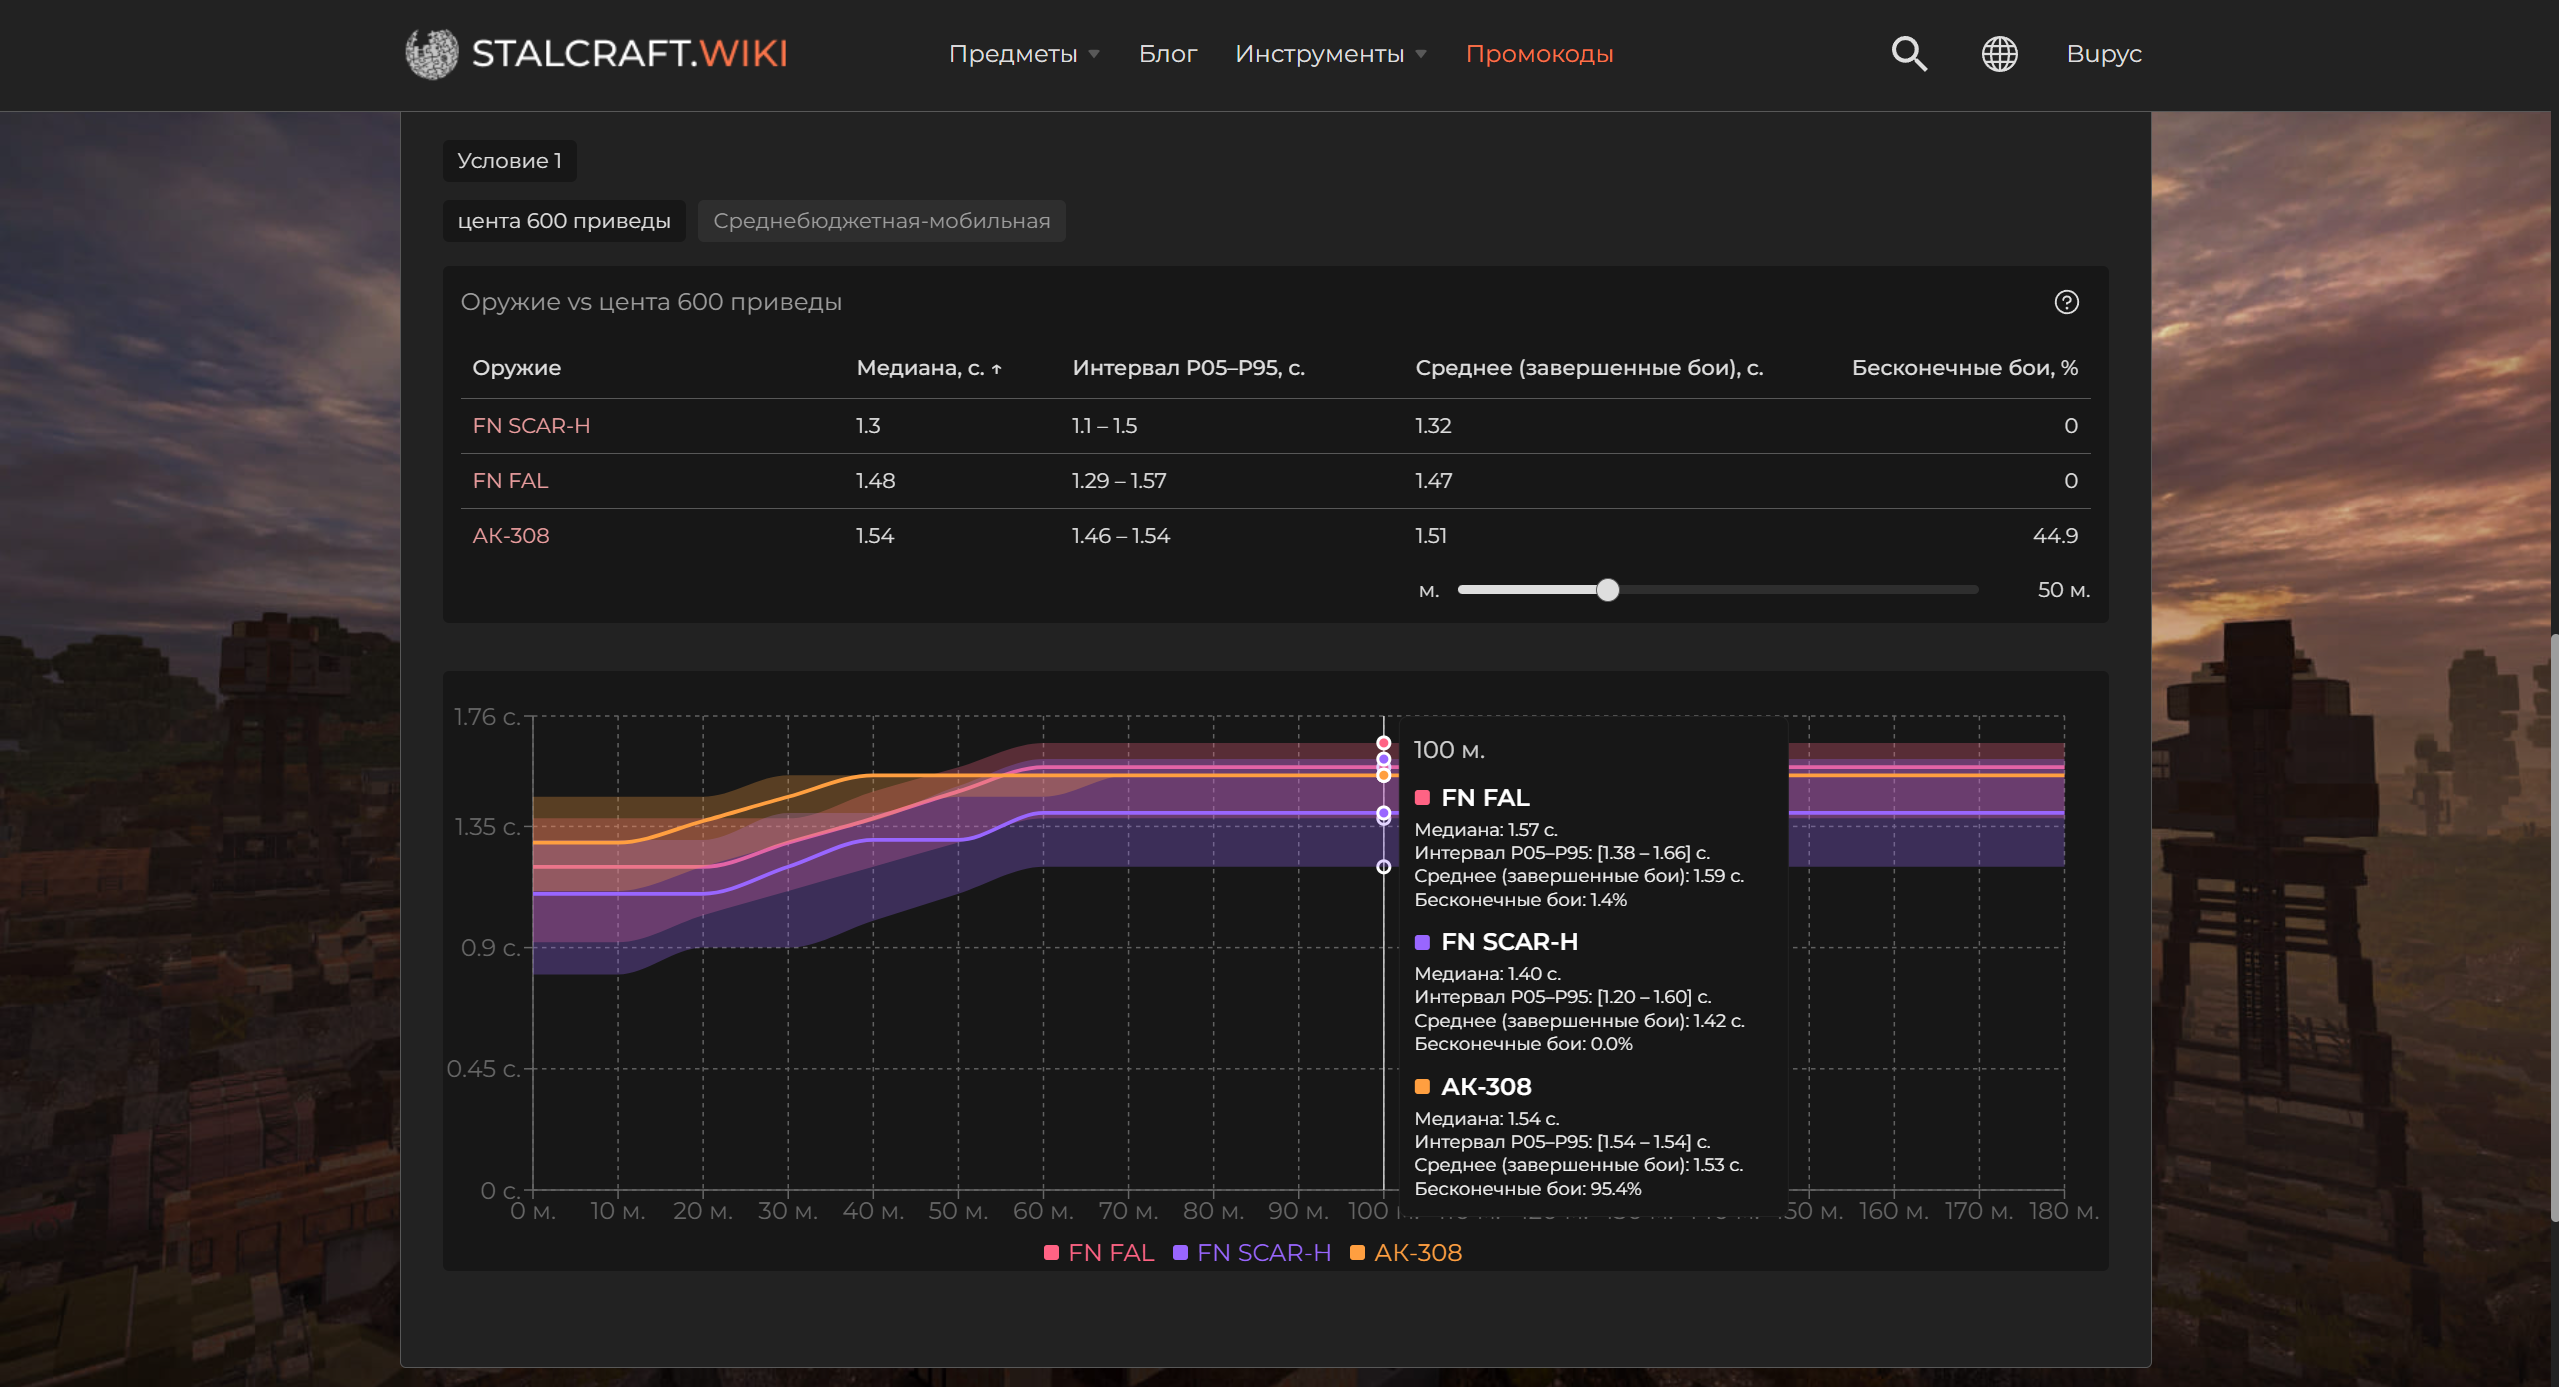Select the цента 600 приведы tab
The image size is (2559, 1387).
(x=564, y=221)
